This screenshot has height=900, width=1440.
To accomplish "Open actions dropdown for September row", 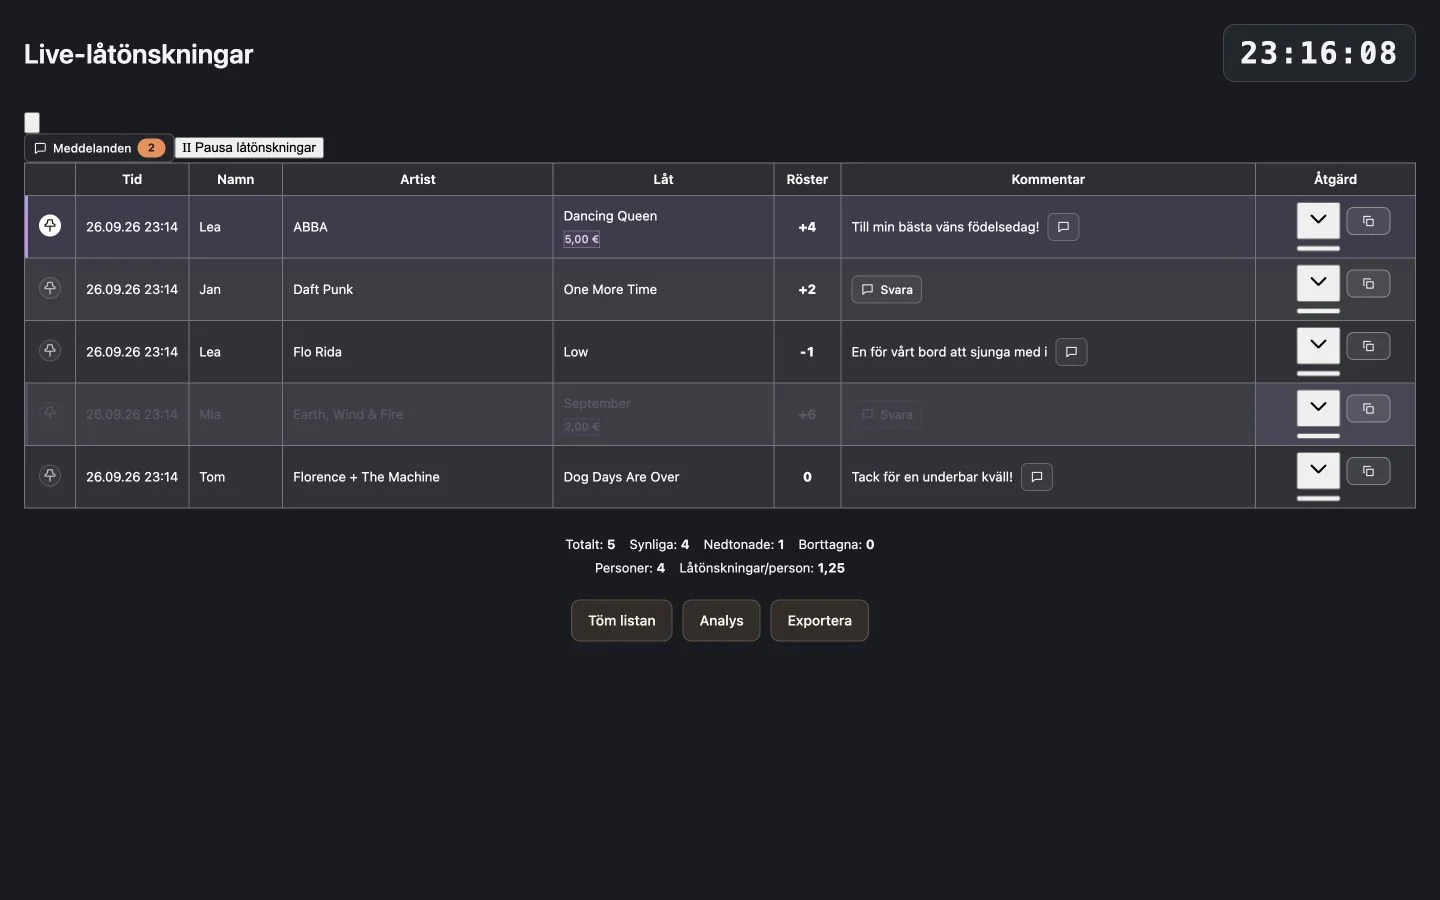I will [1318, 408].
